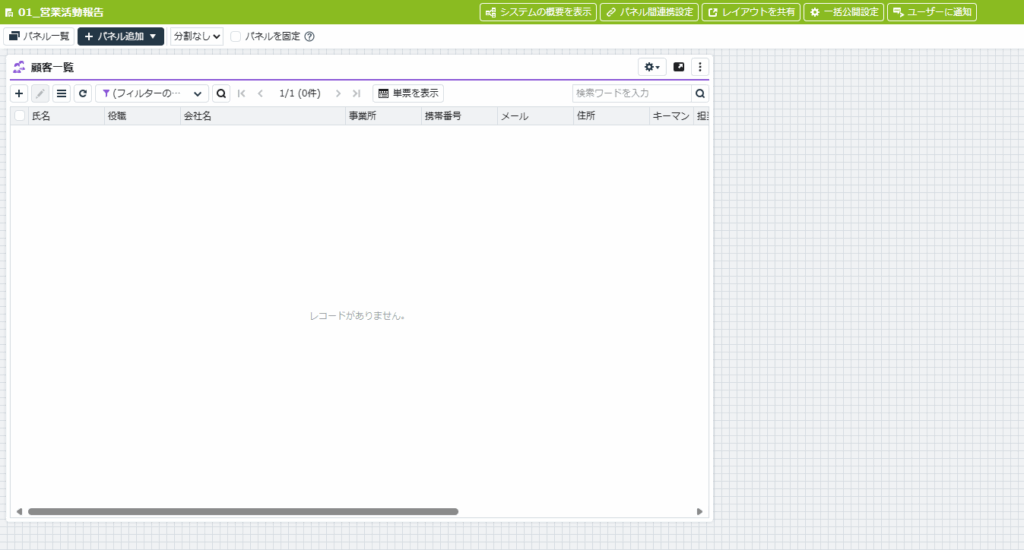Open the list menu hamburger icon

pyautogui.click(x=61, y=93)
